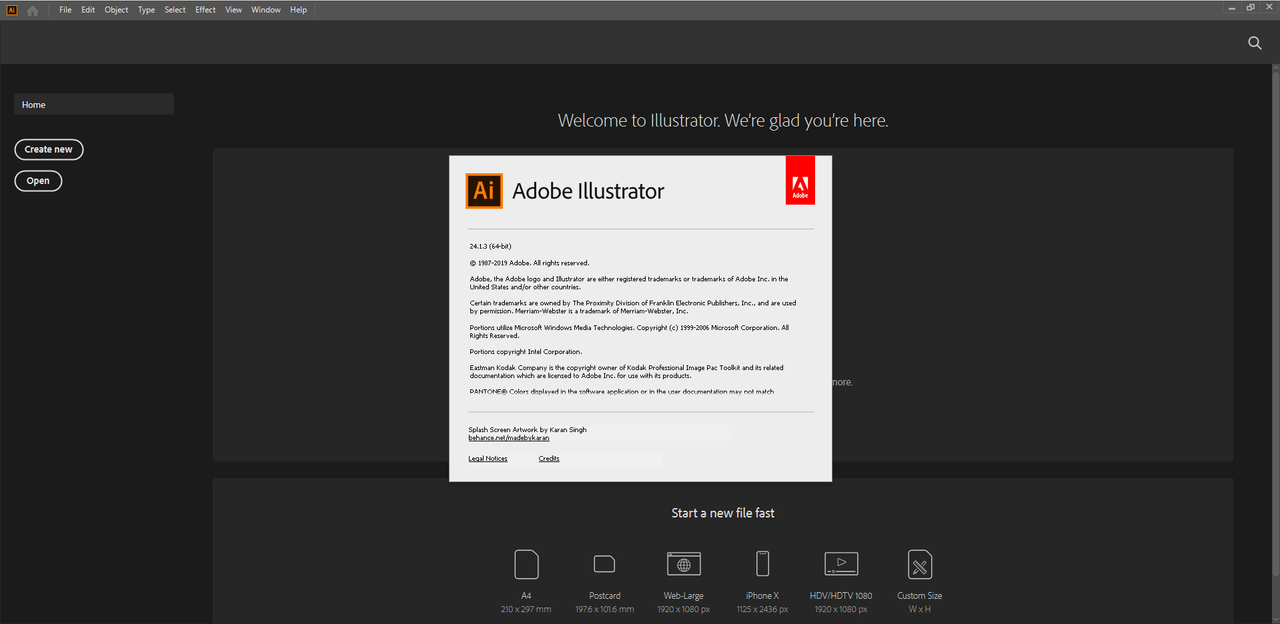Open the Window menu
The image size is (1280, 624).
coord(266,10)
